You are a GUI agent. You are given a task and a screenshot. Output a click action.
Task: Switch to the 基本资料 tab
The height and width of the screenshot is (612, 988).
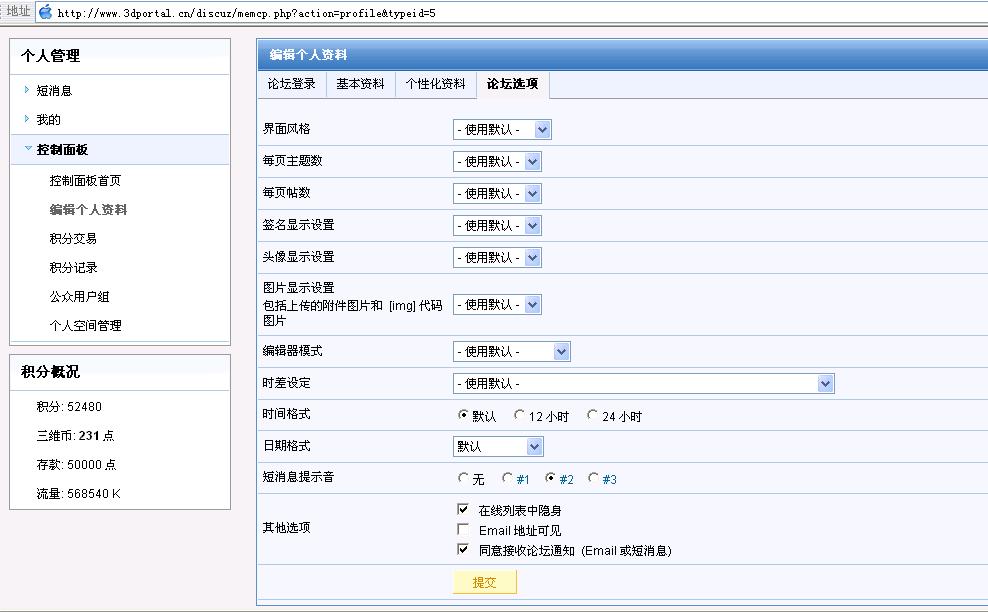[x=360, y=84]
